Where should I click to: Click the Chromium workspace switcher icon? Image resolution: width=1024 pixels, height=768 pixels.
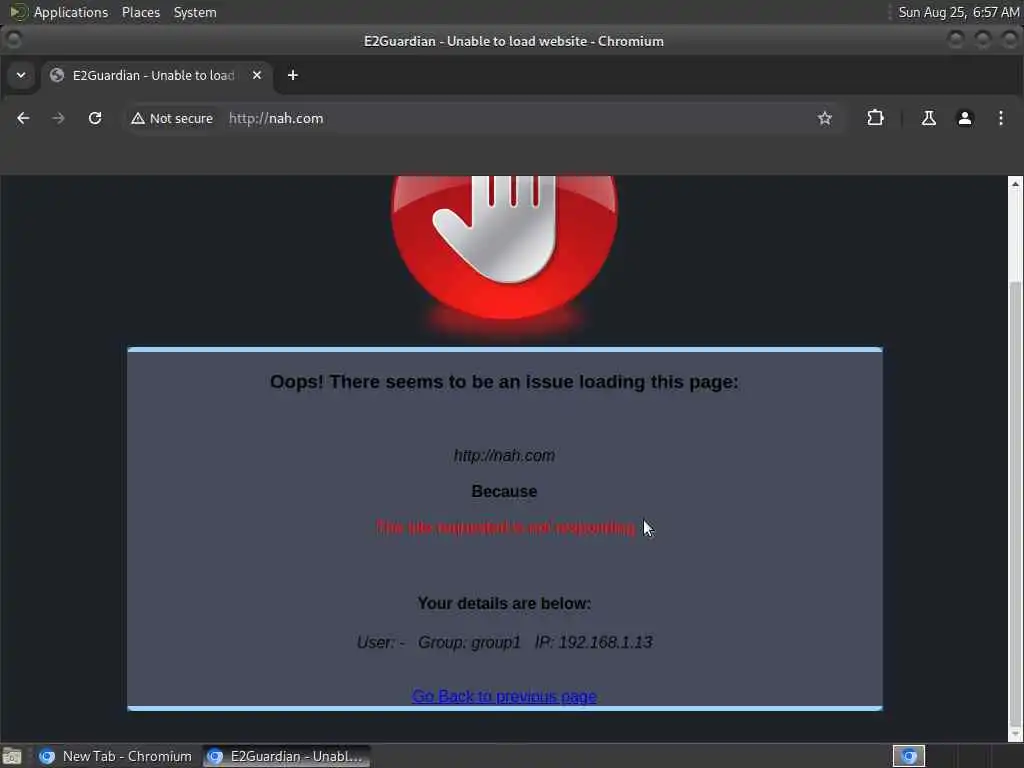tap(909, 756)
